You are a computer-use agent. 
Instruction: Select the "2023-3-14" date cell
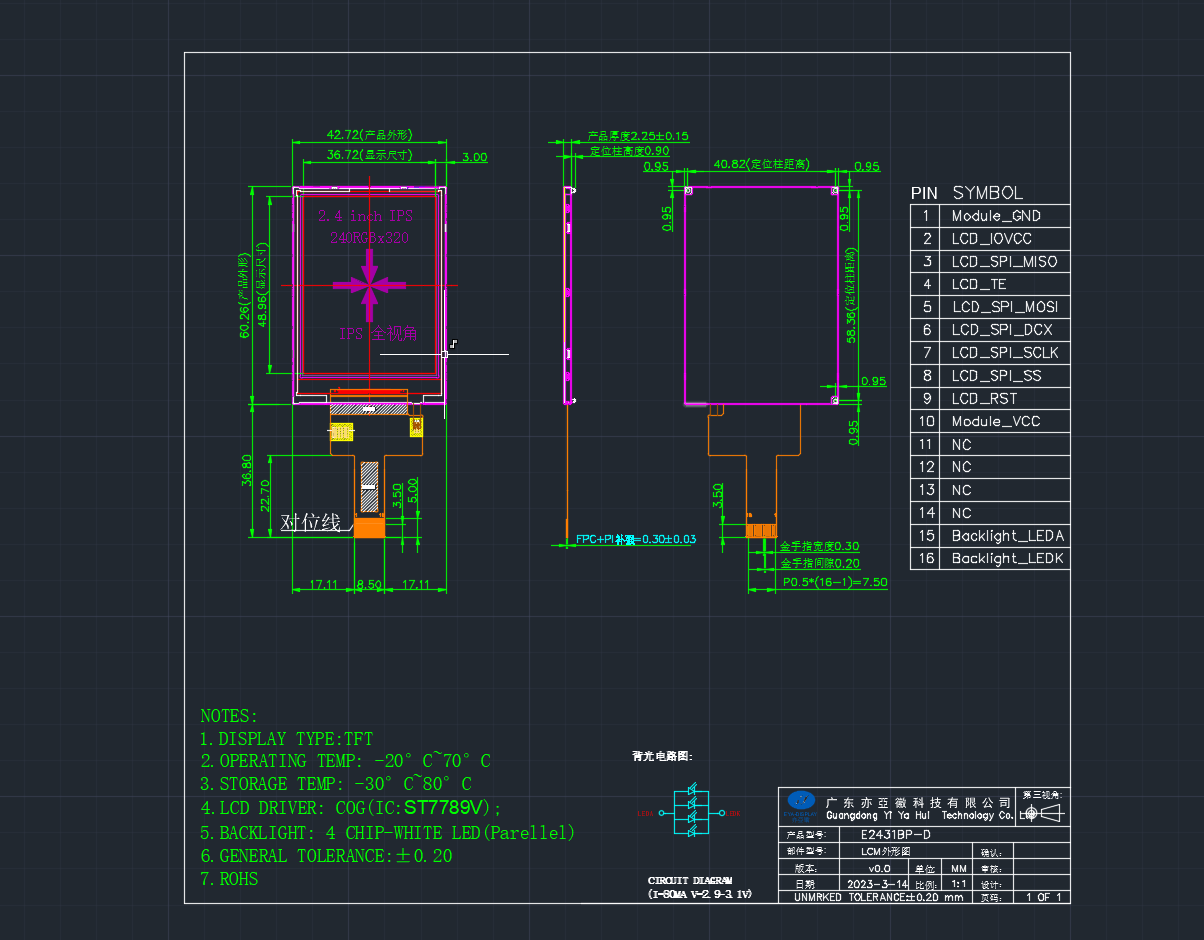coord(876,884)
